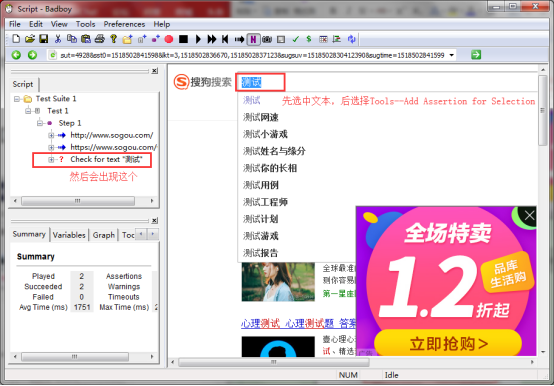
Task: Create a new script with the blank page icon
Action: click(x=16, y=39)
